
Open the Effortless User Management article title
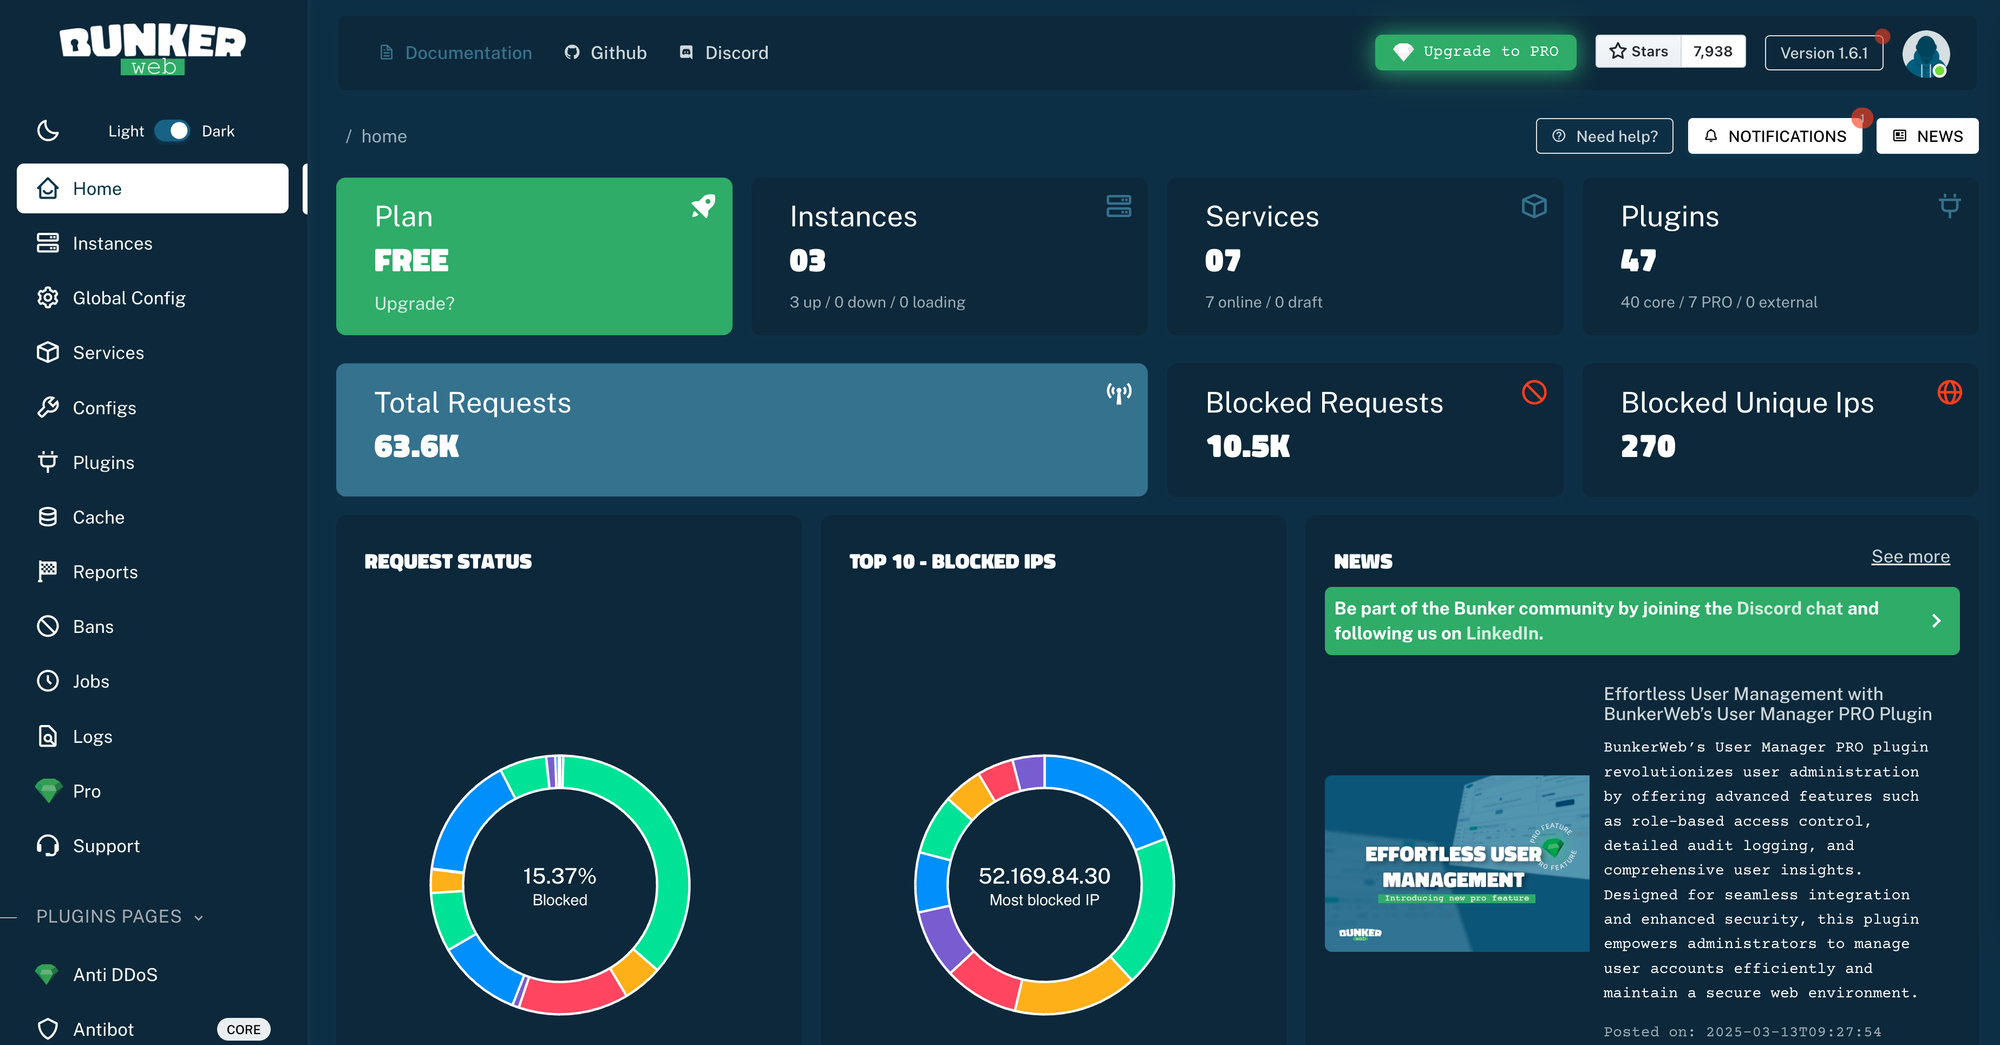click(1767, 704)
